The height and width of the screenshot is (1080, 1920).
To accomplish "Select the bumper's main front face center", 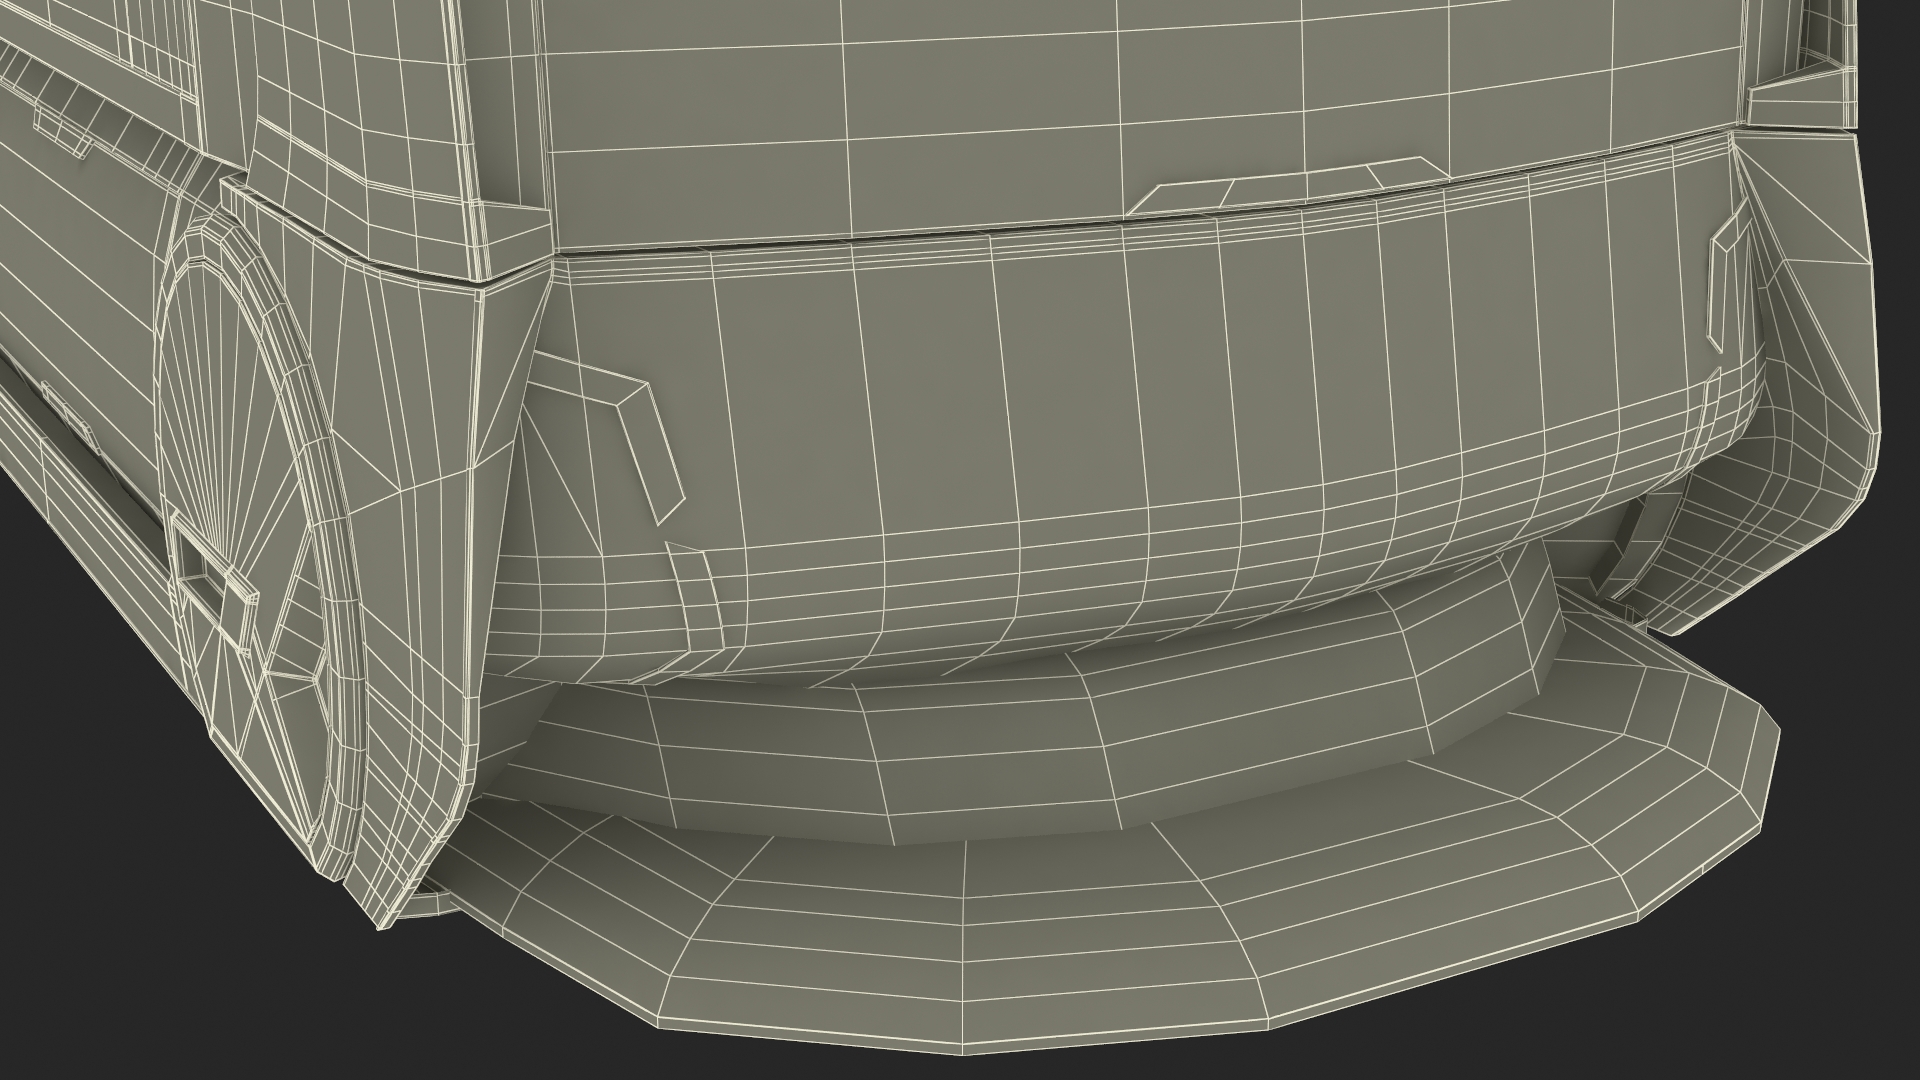I will 1100,400.
